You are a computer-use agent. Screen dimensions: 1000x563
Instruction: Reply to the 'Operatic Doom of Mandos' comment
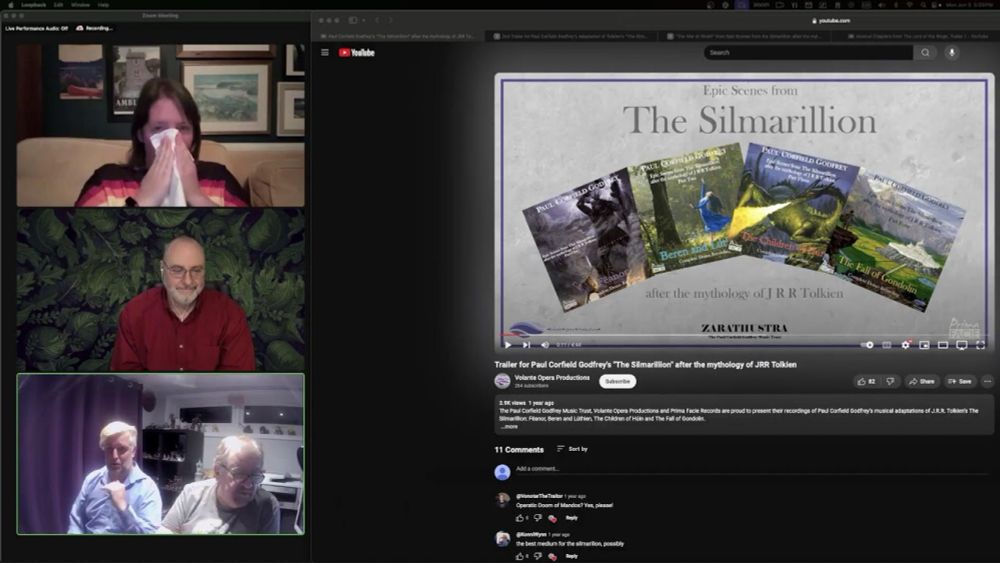coord(571,518)
